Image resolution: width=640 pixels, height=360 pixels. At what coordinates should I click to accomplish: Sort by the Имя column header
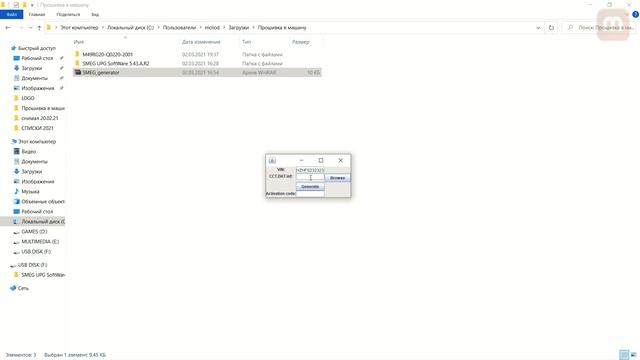[x=78, y=42]
